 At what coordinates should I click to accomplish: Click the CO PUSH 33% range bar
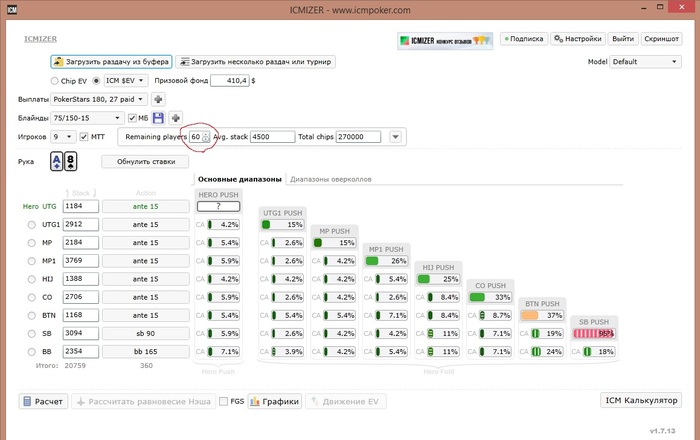point(490,297)
